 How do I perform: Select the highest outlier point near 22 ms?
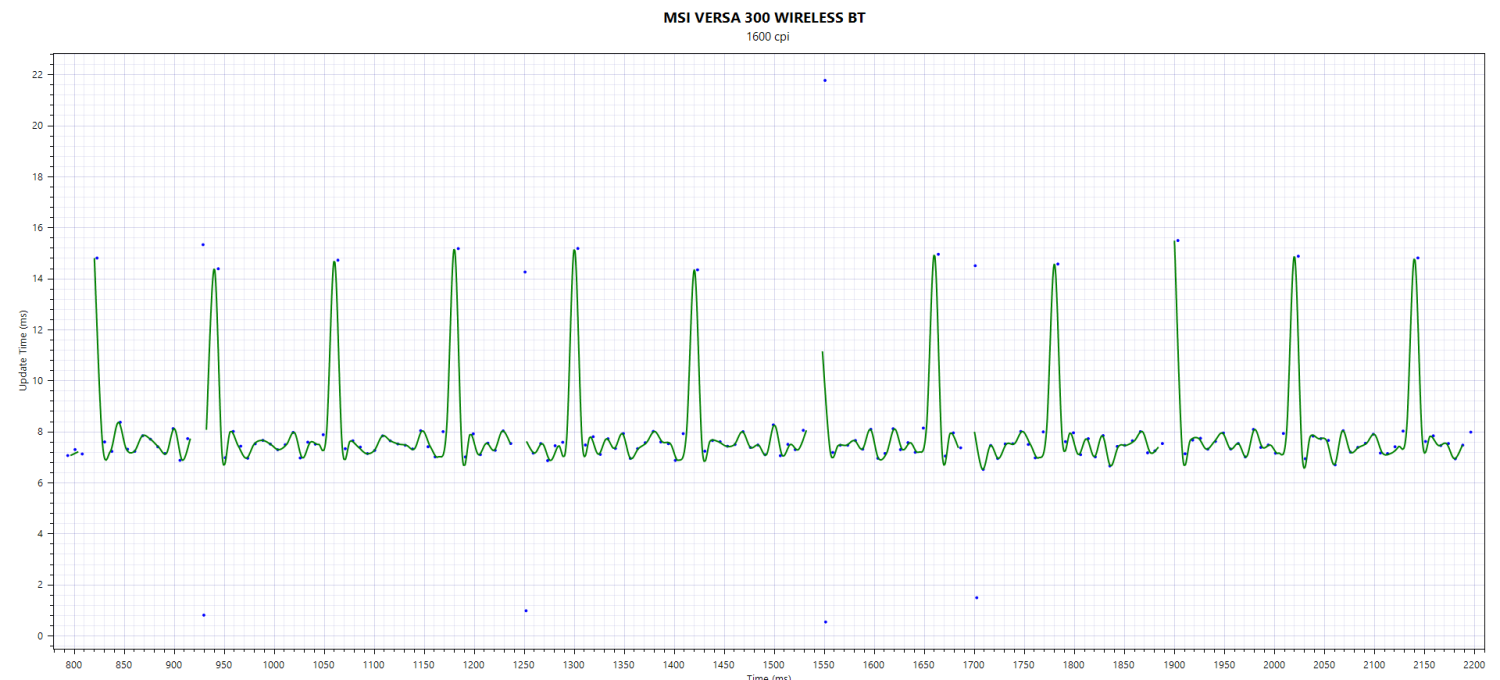coord(825,80)
